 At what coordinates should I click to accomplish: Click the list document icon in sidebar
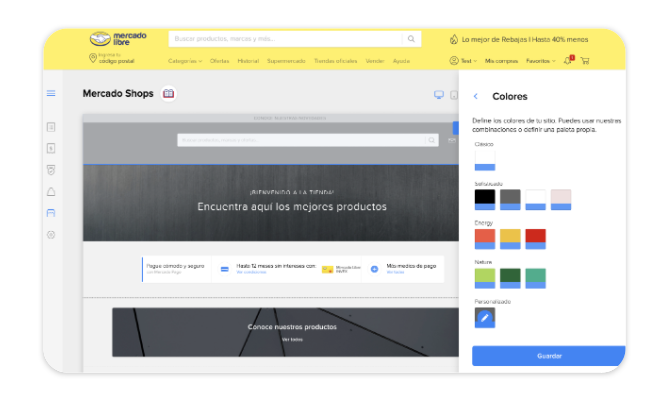click(x=51, y=127)
